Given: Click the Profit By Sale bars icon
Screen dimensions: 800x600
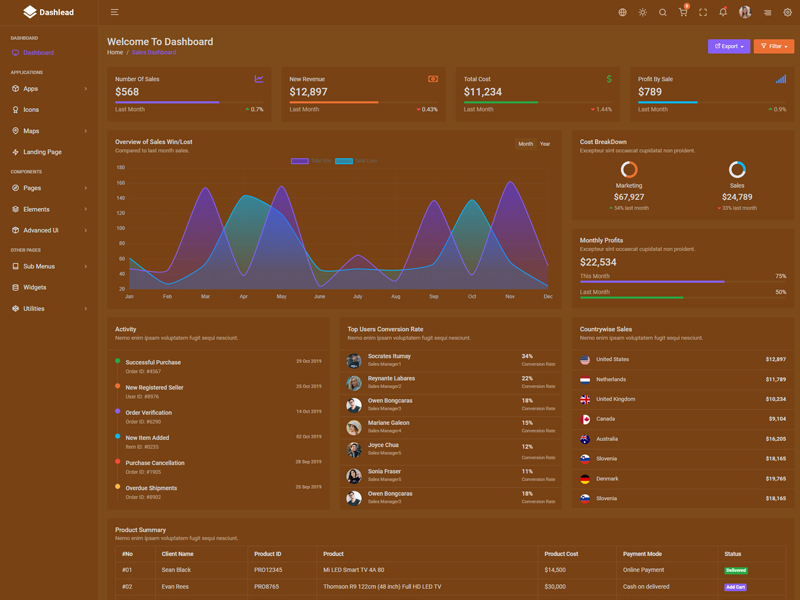Looking at the screenshot, I should pyautogui.click(x=781, y=79).
